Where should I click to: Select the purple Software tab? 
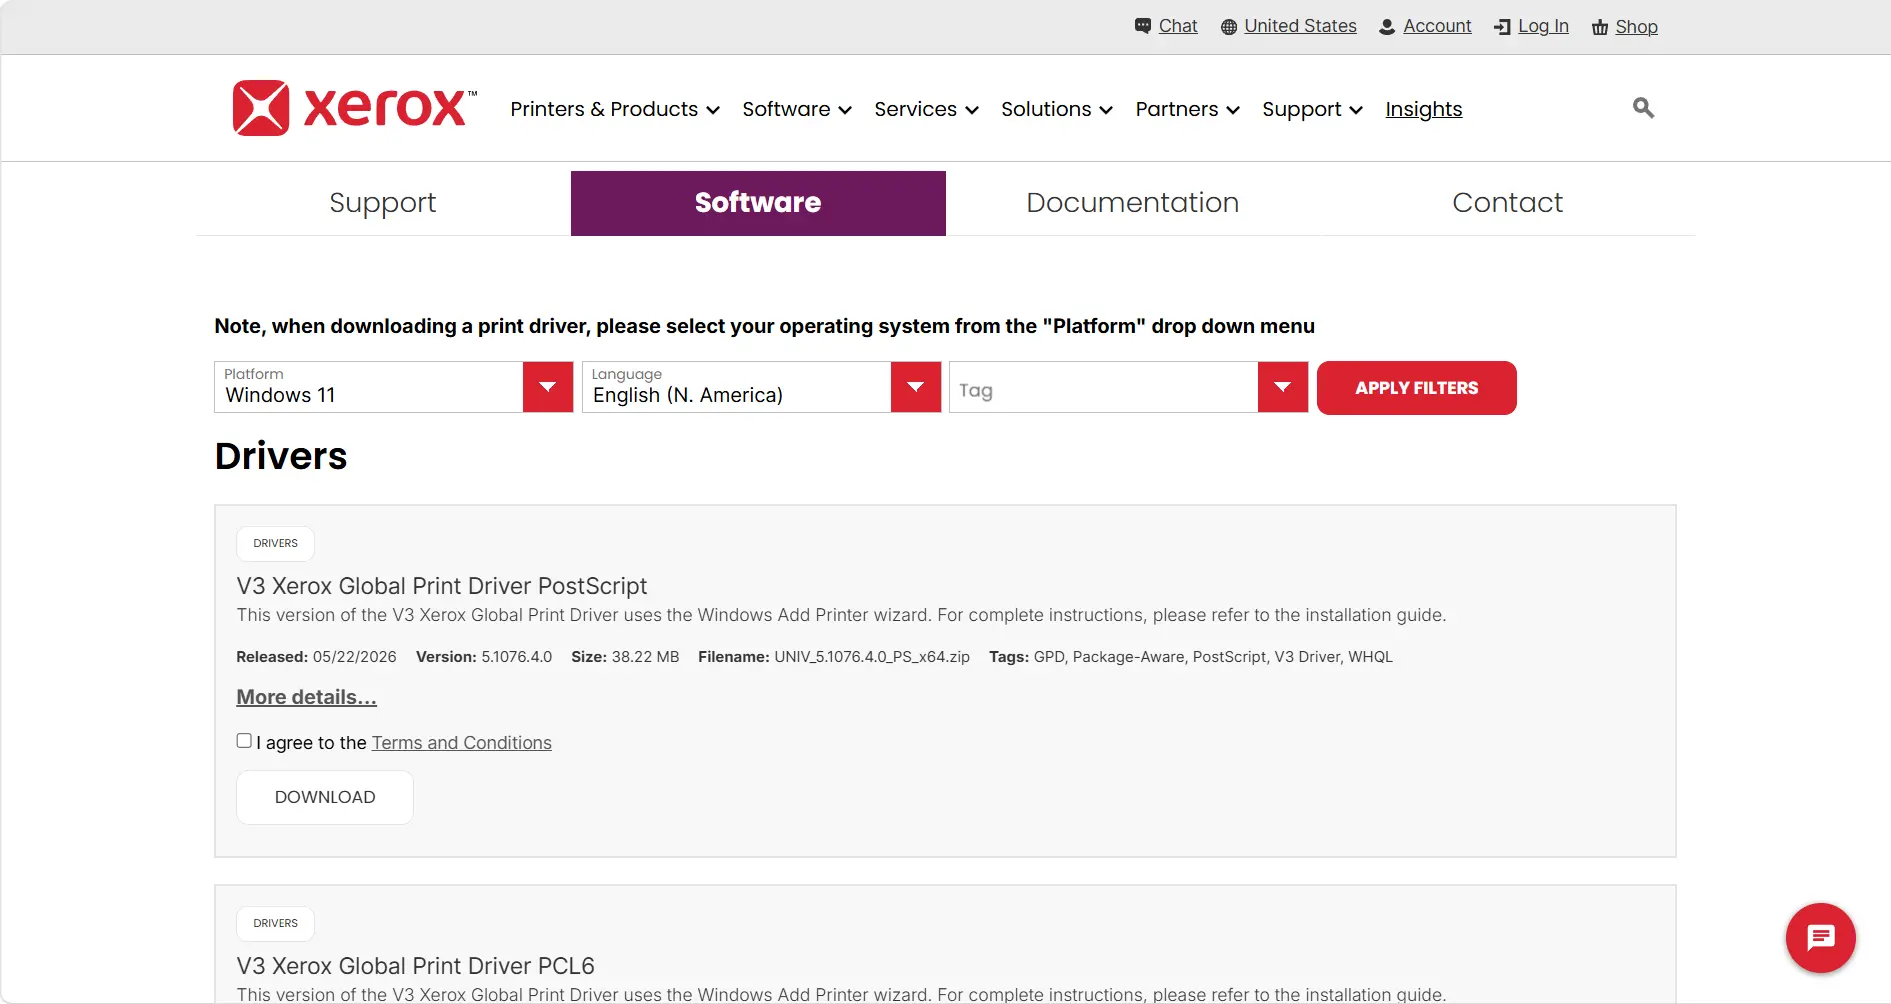(758, 203)
